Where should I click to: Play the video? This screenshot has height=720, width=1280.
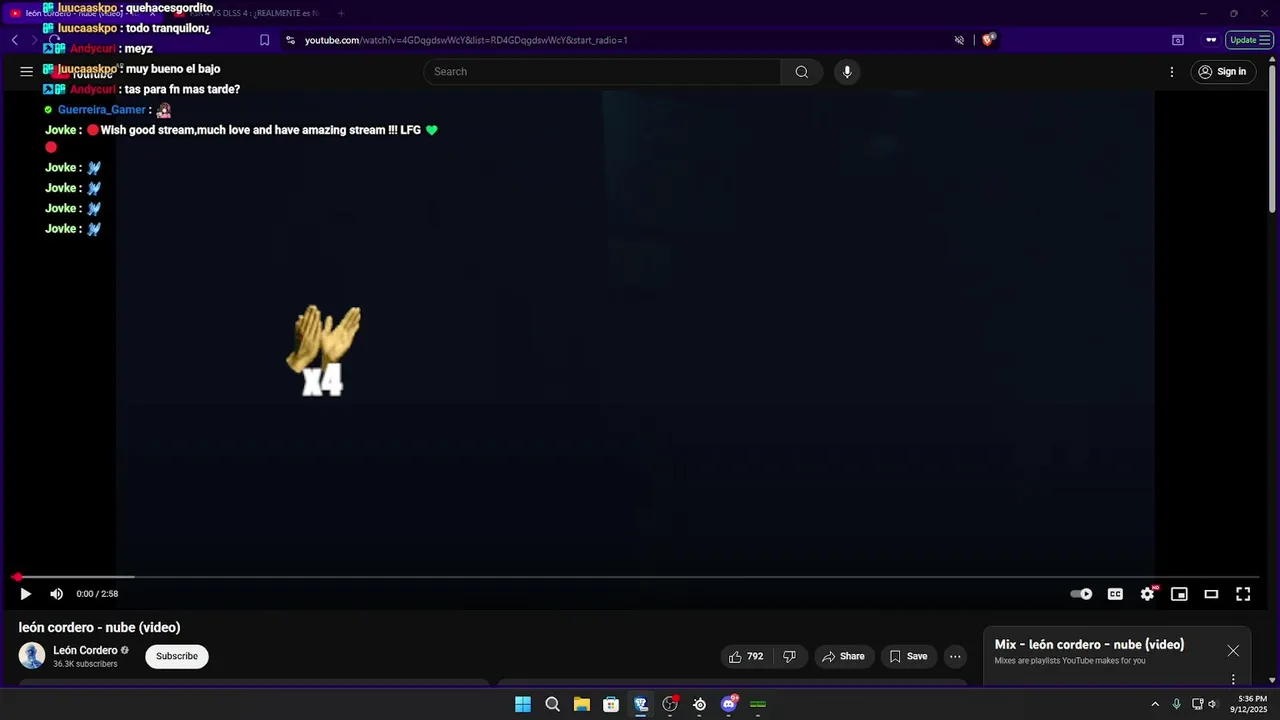tap(26, 594)
